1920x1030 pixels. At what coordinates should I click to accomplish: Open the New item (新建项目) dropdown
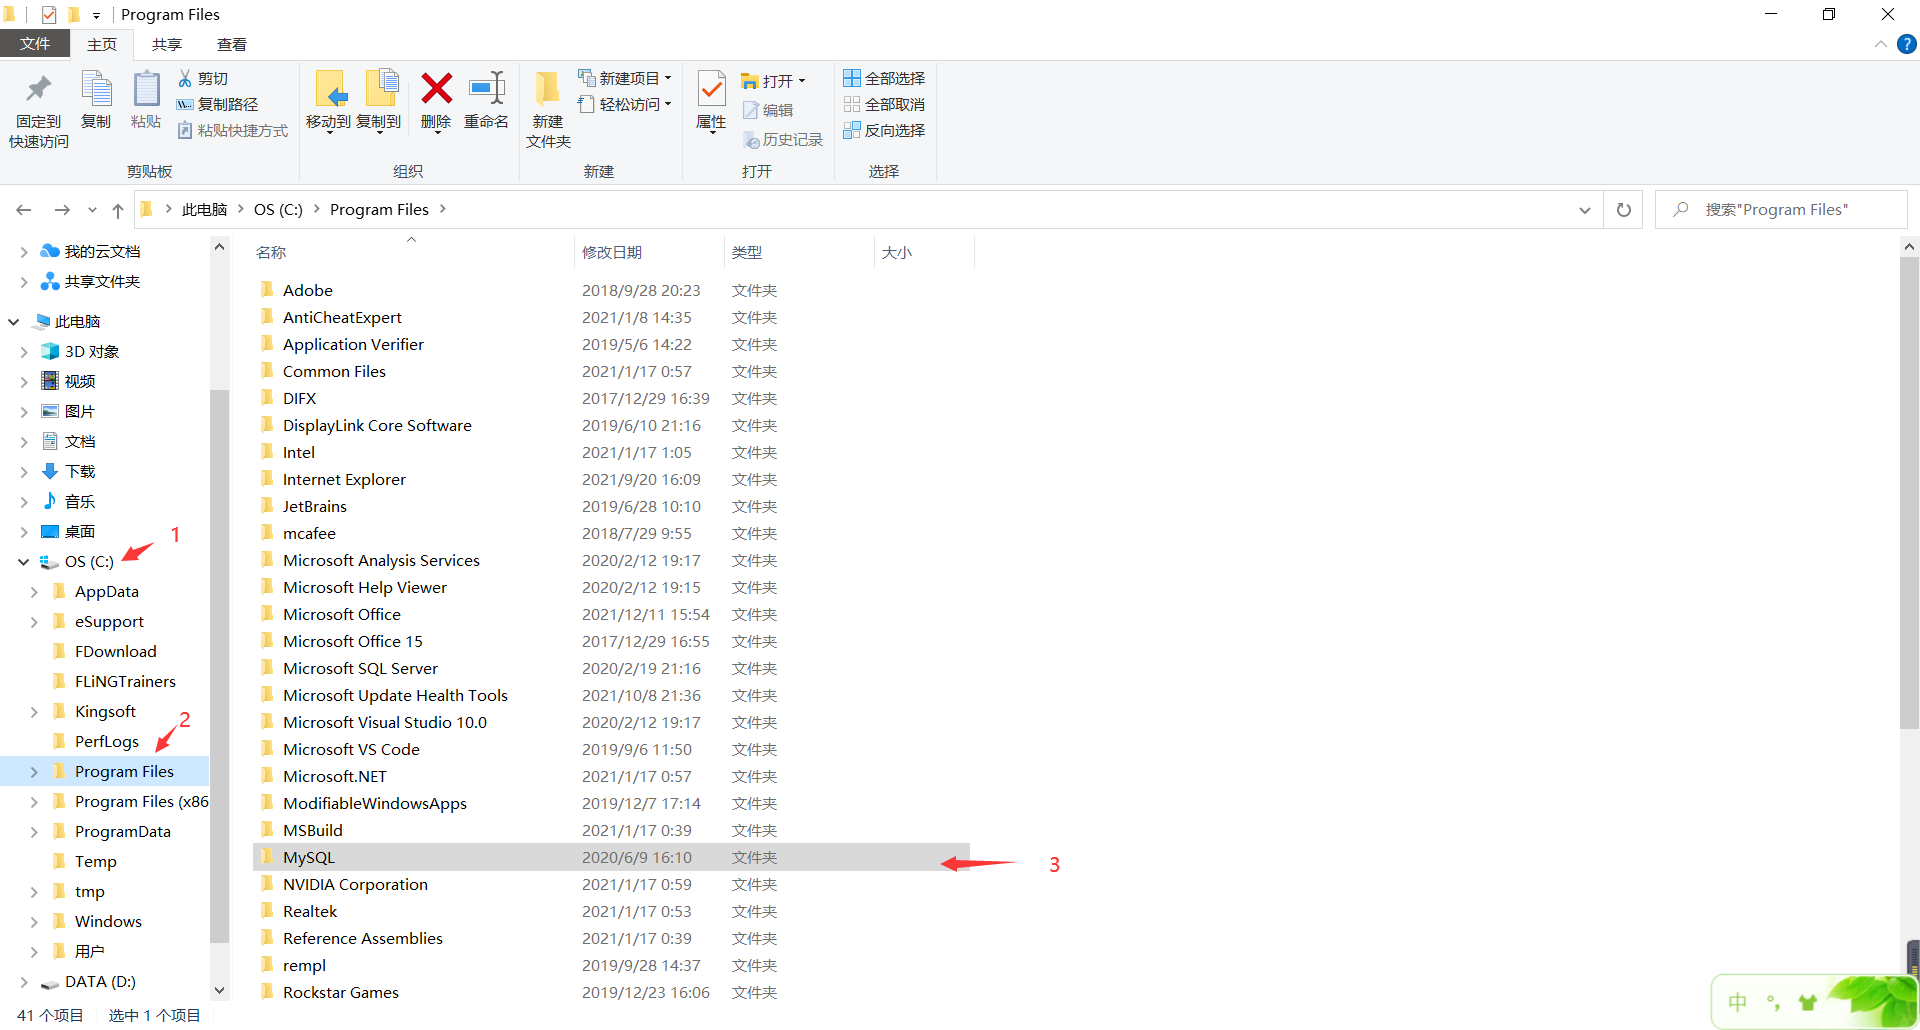coord(625,78)
